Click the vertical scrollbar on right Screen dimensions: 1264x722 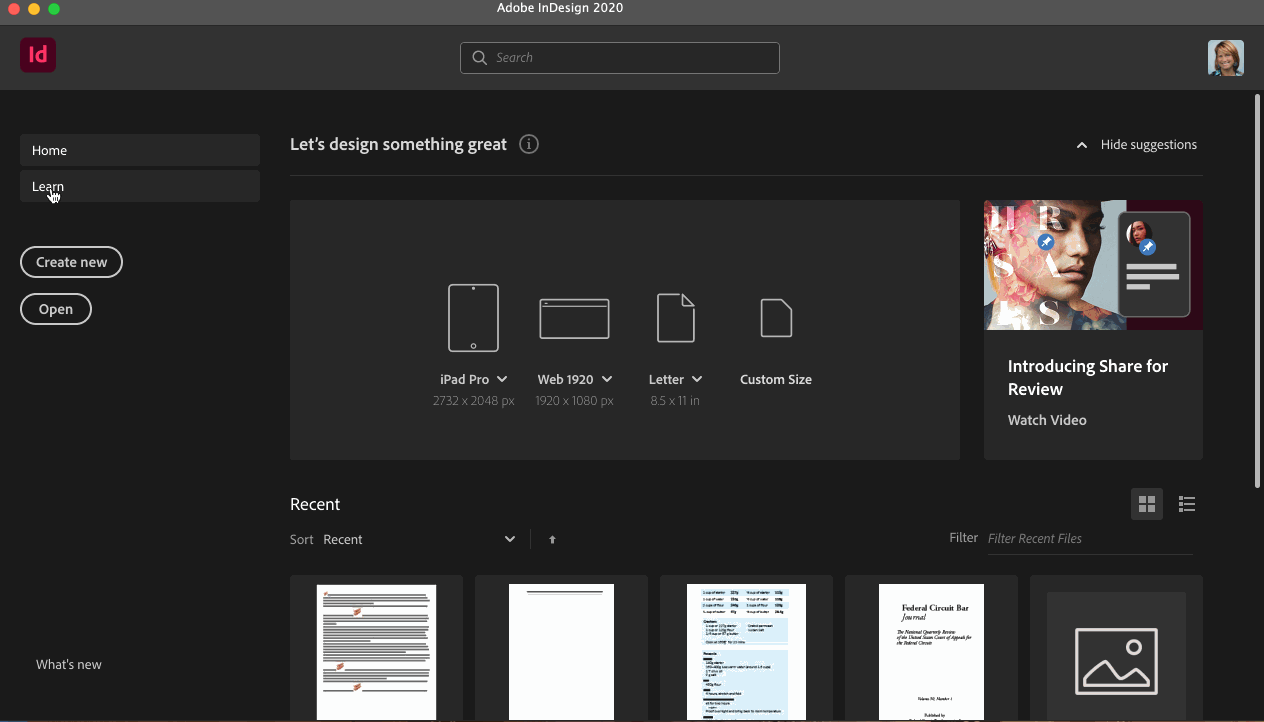(x=1258, y=290)
